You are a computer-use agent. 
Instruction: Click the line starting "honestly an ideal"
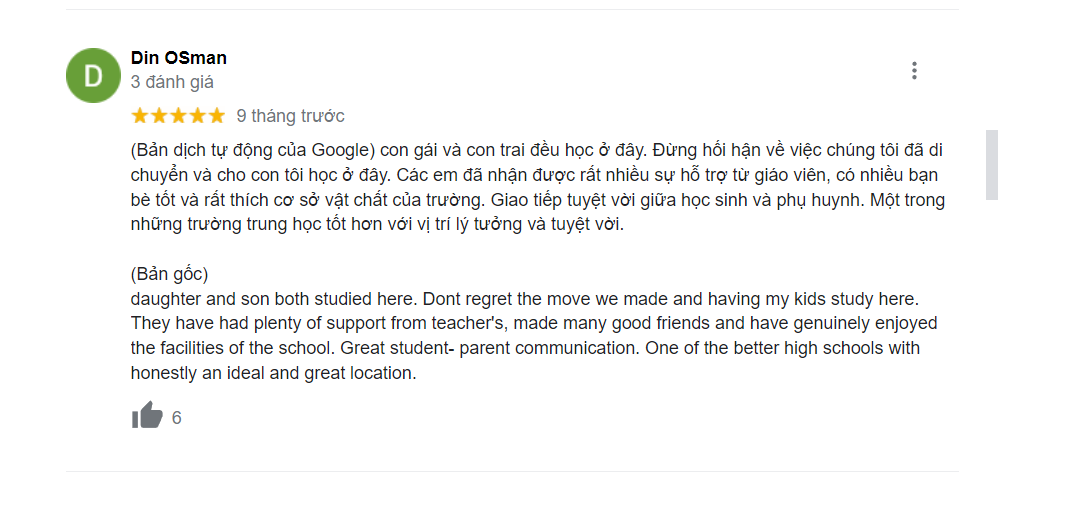point(272,373)
